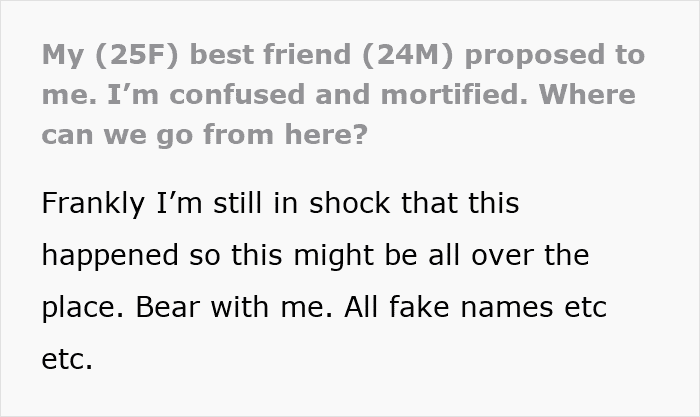The width and height of the screenshot is (700, 417).
Task: Click "I'm still in" in the first body line
Action: tap(224, 203)
